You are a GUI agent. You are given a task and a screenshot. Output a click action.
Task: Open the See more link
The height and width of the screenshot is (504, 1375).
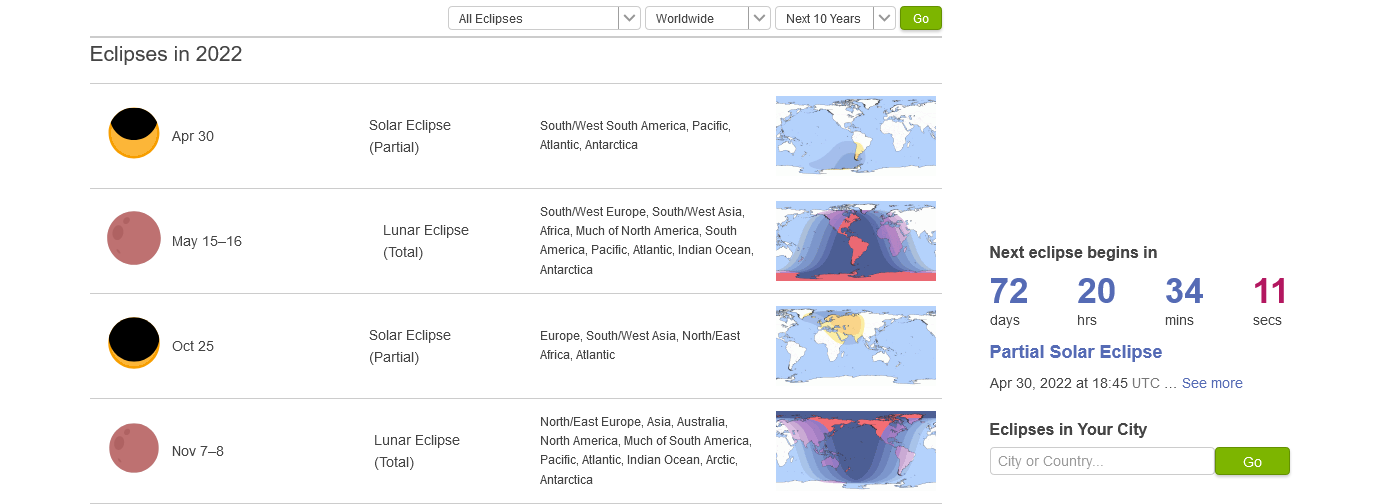[x=1212, y=383]
